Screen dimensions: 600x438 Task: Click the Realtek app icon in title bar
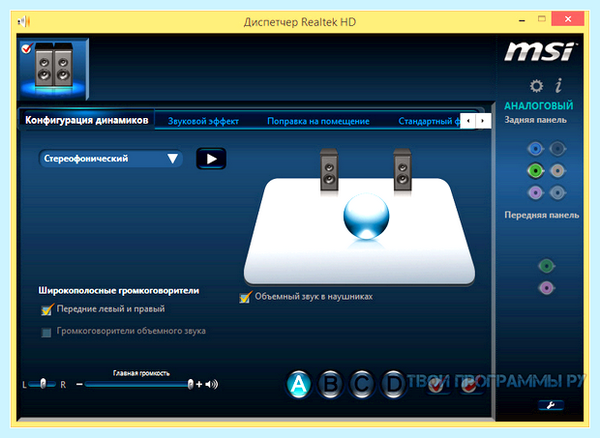tap(24, 21)
